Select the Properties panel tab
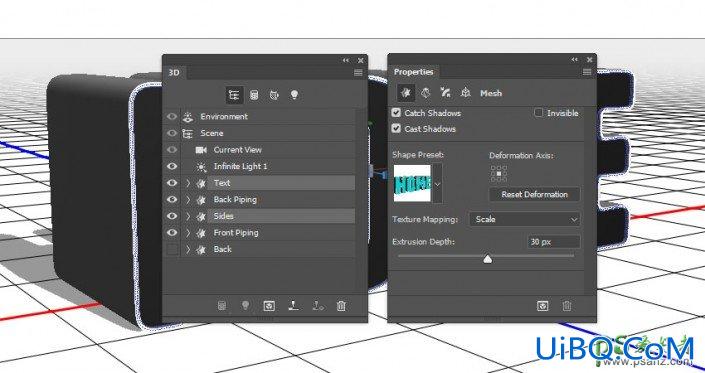The width and height of the screenshot is (705, 373). [x=414, y=72]
